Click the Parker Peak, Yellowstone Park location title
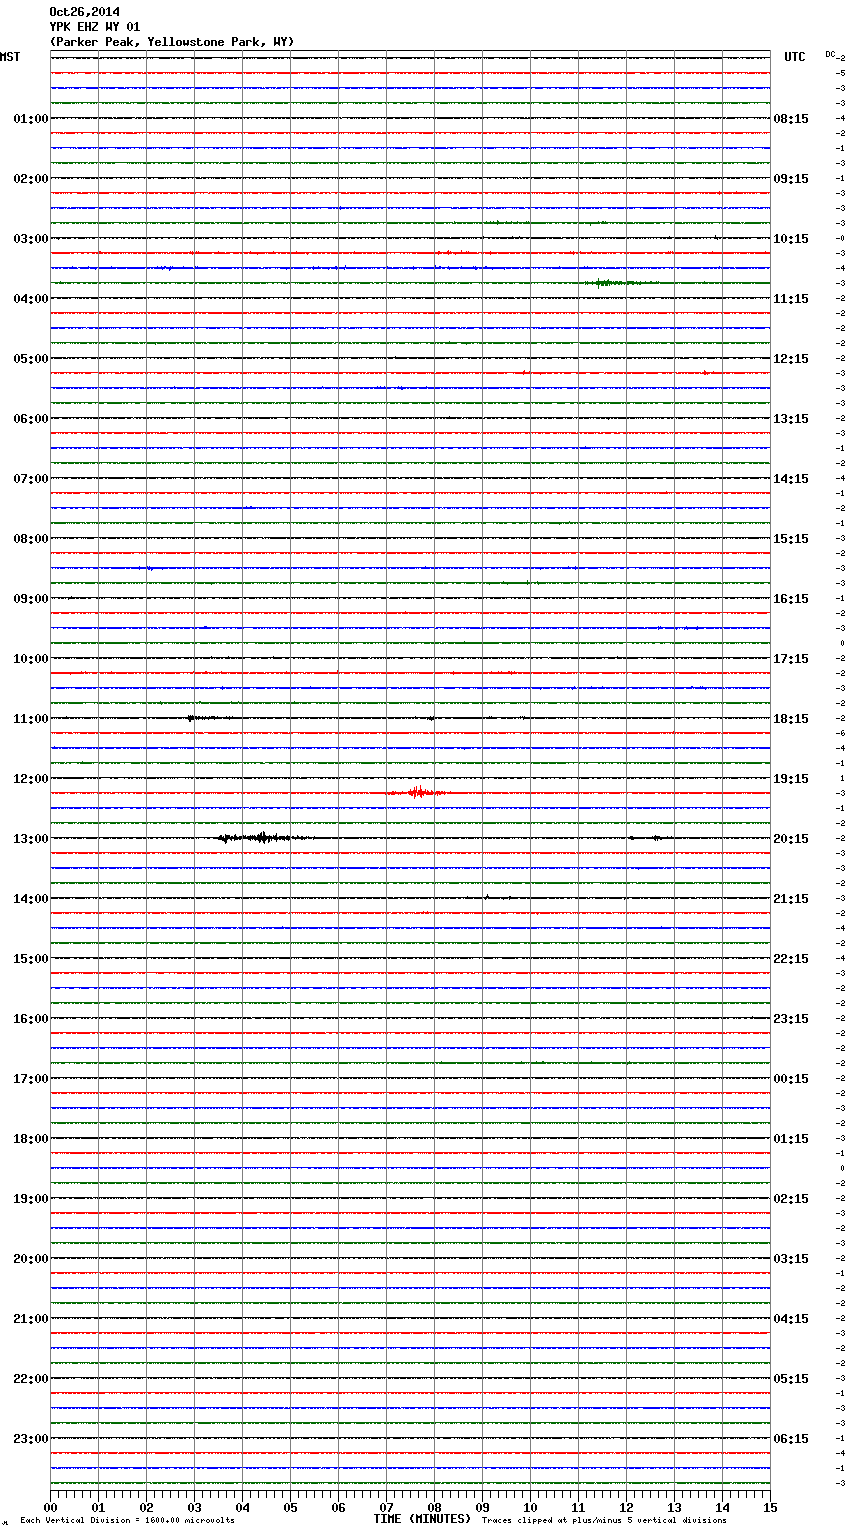Image resolution: width=850 pixels, height=1534 pixels. coord(172,42)
